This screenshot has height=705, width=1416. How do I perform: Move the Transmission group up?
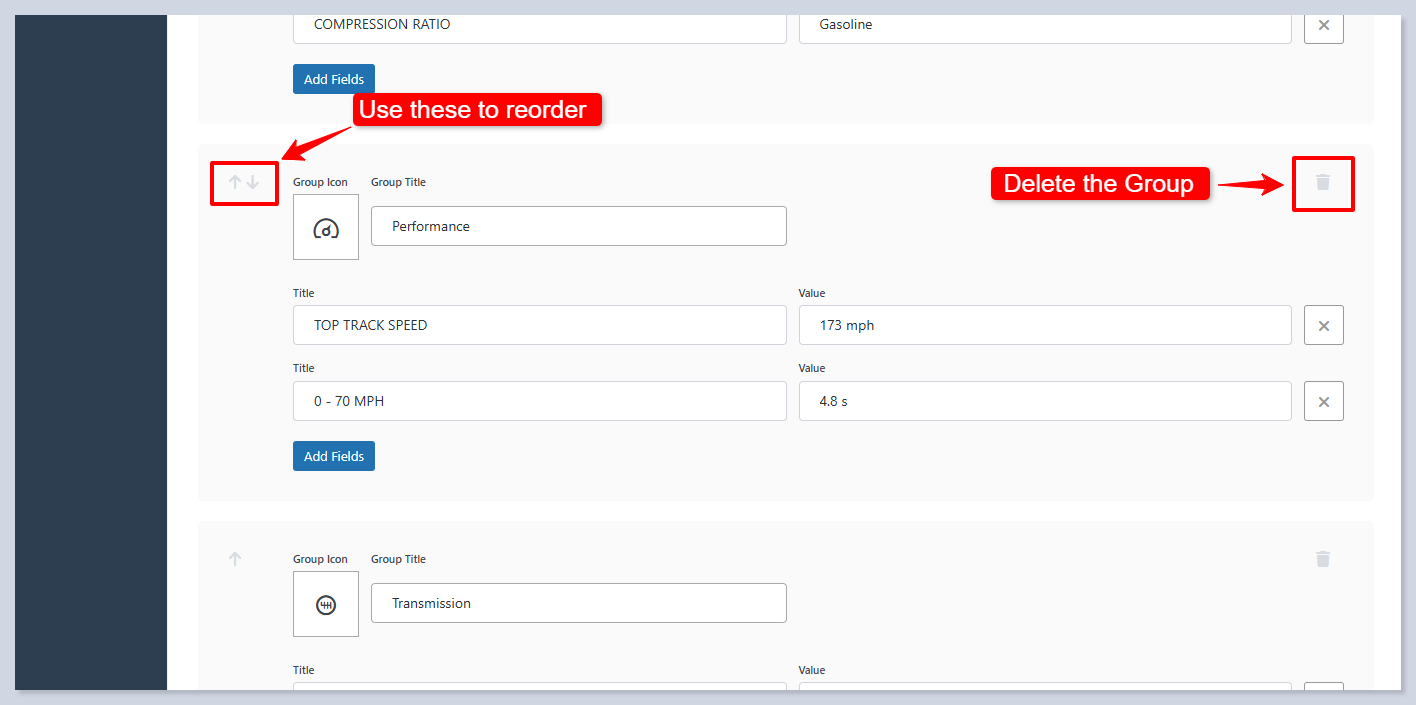235,559
